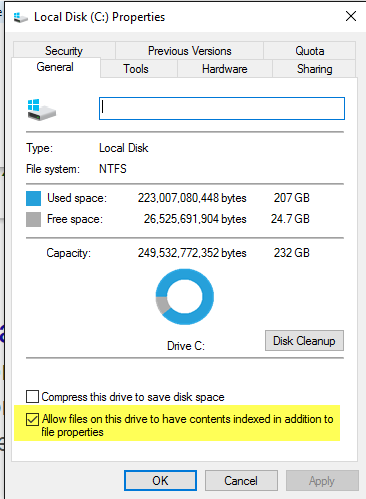Click the gray Free space swatch
The width and height of the screenshot is (366, 499).
33,219
